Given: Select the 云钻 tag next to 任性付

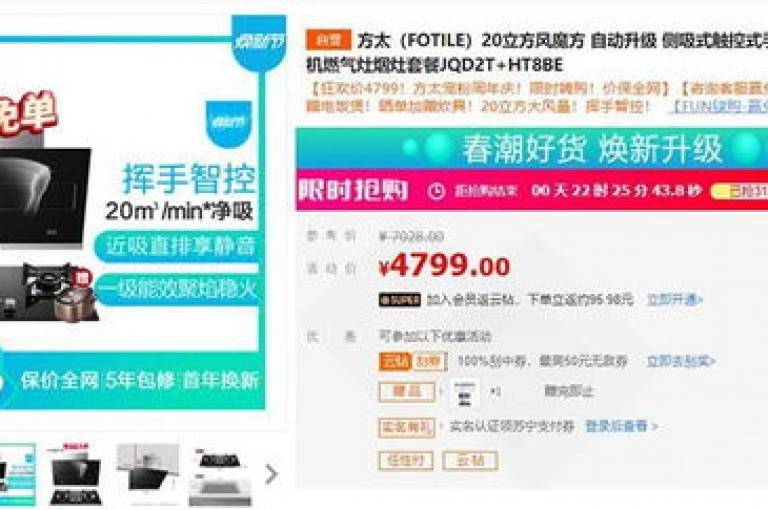Looking at the screenshot, I should 470,461.
